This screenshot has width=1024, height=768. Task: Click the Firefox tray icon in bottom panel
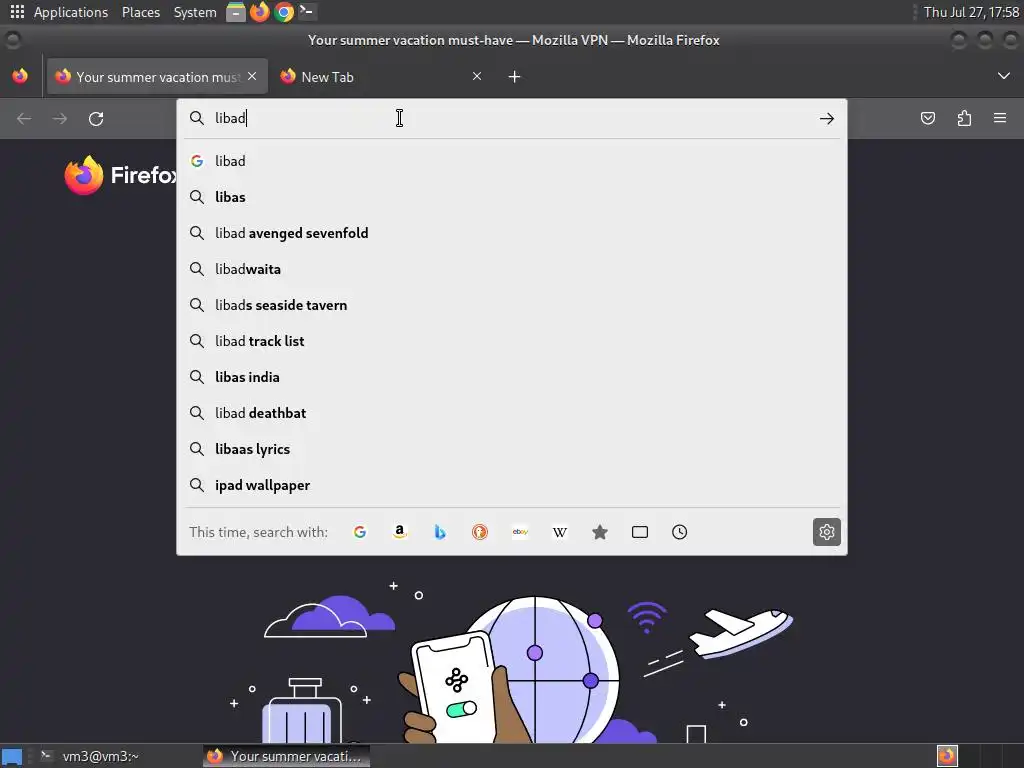pyautogui.click(x=948, y=756)
